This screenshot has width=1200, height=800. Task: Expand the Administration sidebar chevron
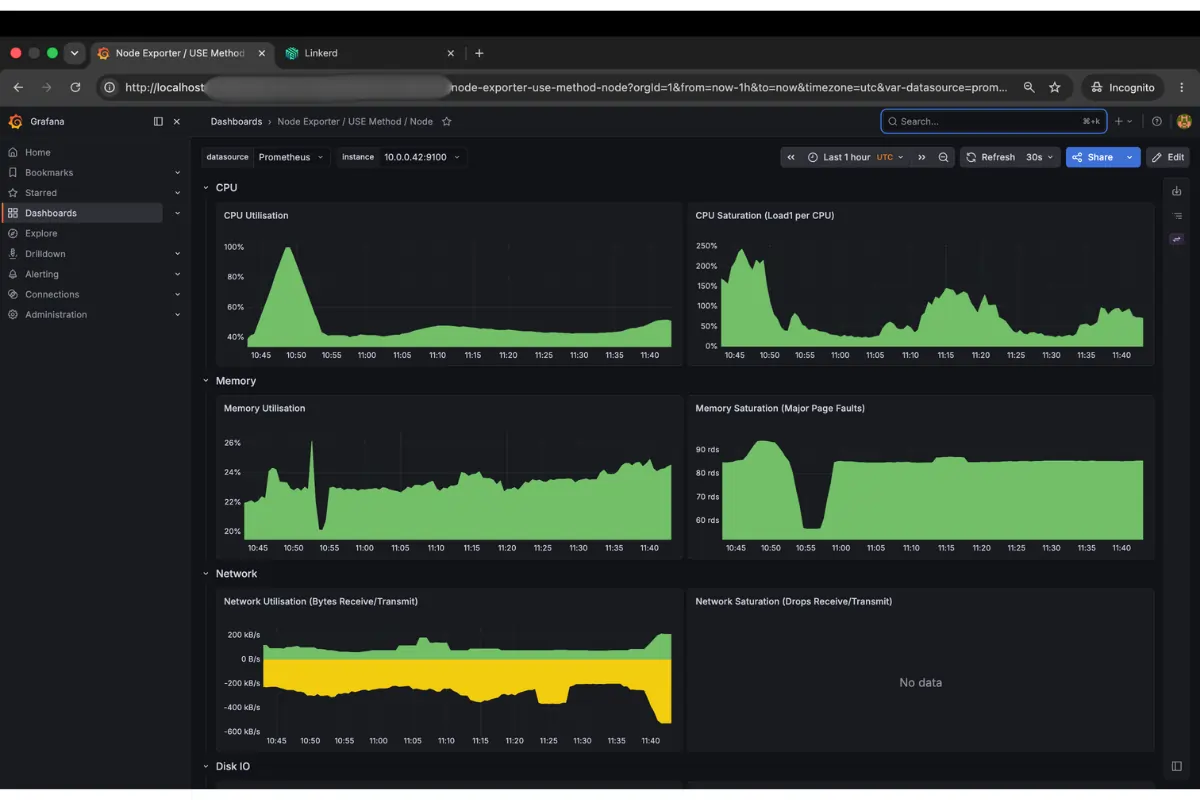coord(177,315)
